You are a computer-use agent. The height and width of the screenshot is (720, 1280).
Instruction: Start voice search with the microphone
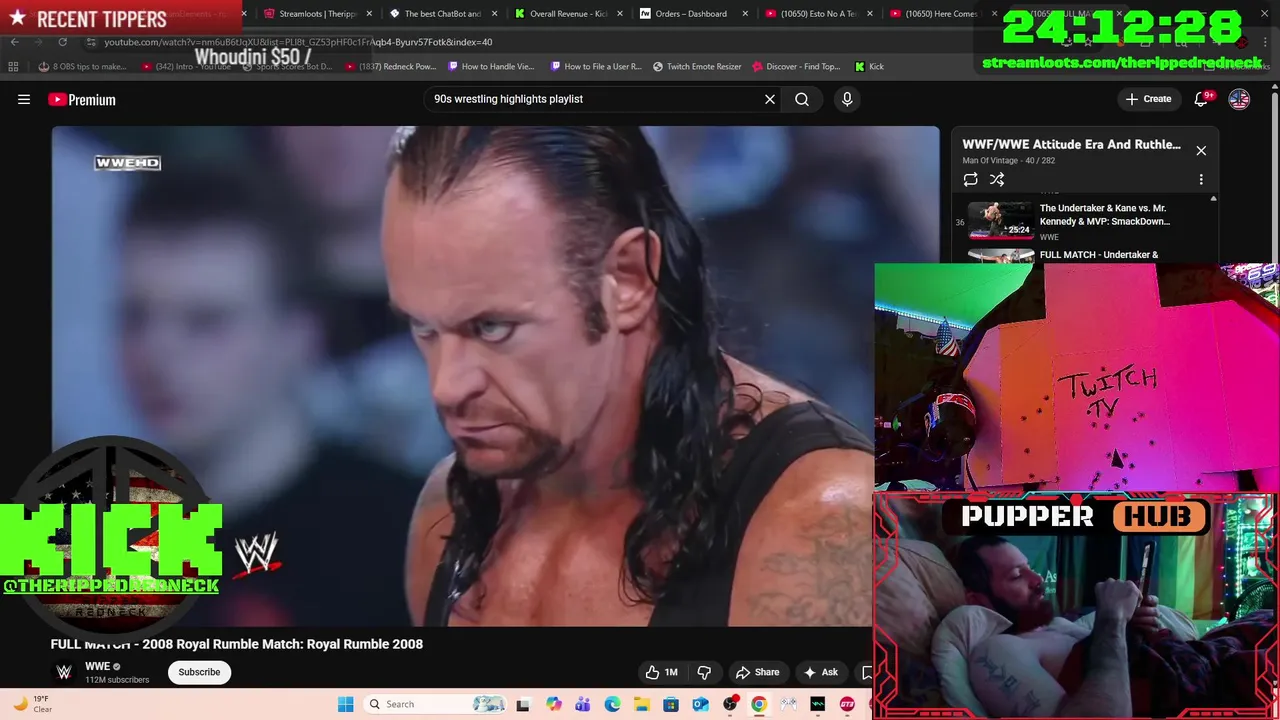pos(847,99)
